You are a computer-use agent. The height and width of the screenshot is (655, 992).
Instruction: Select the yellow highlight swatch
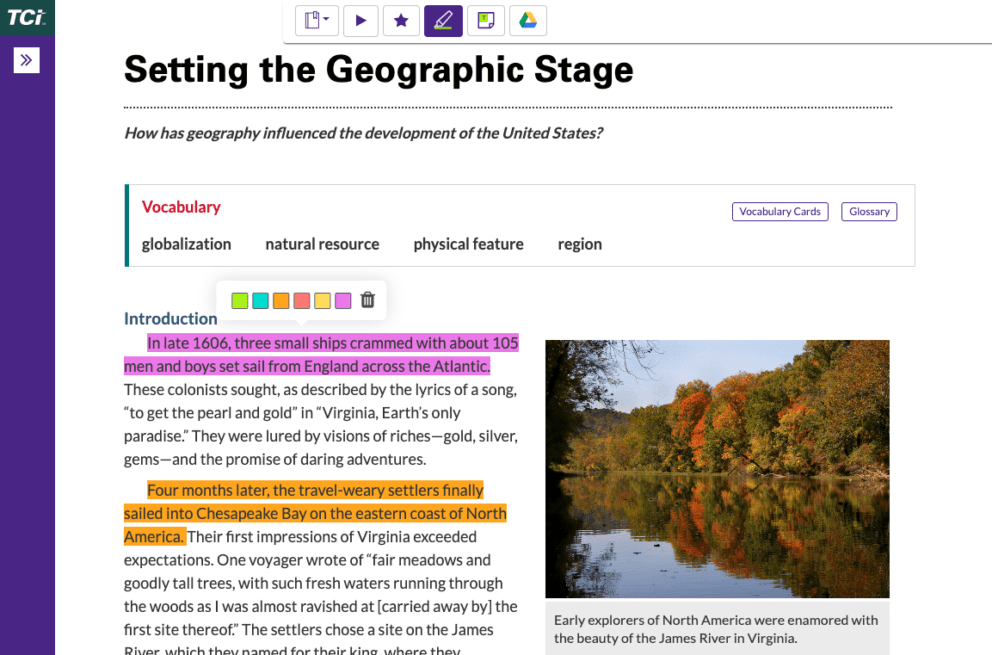click(322, 300)
